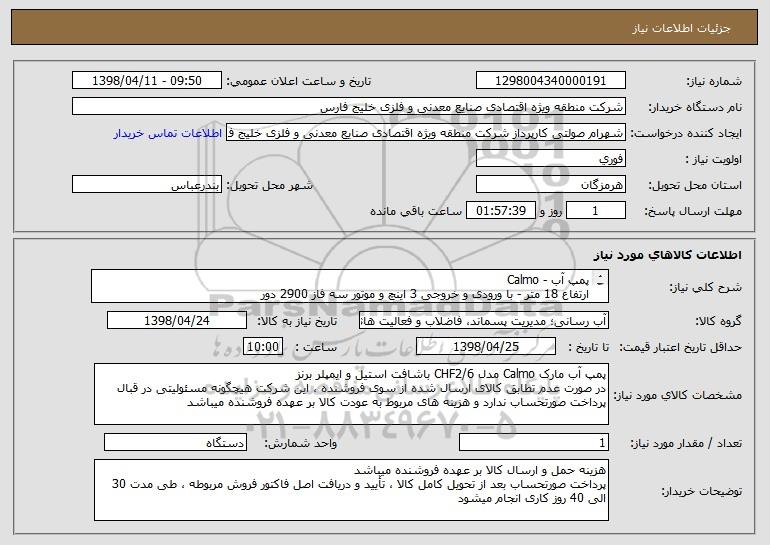Click the buyer notes text area

point(351,490)
